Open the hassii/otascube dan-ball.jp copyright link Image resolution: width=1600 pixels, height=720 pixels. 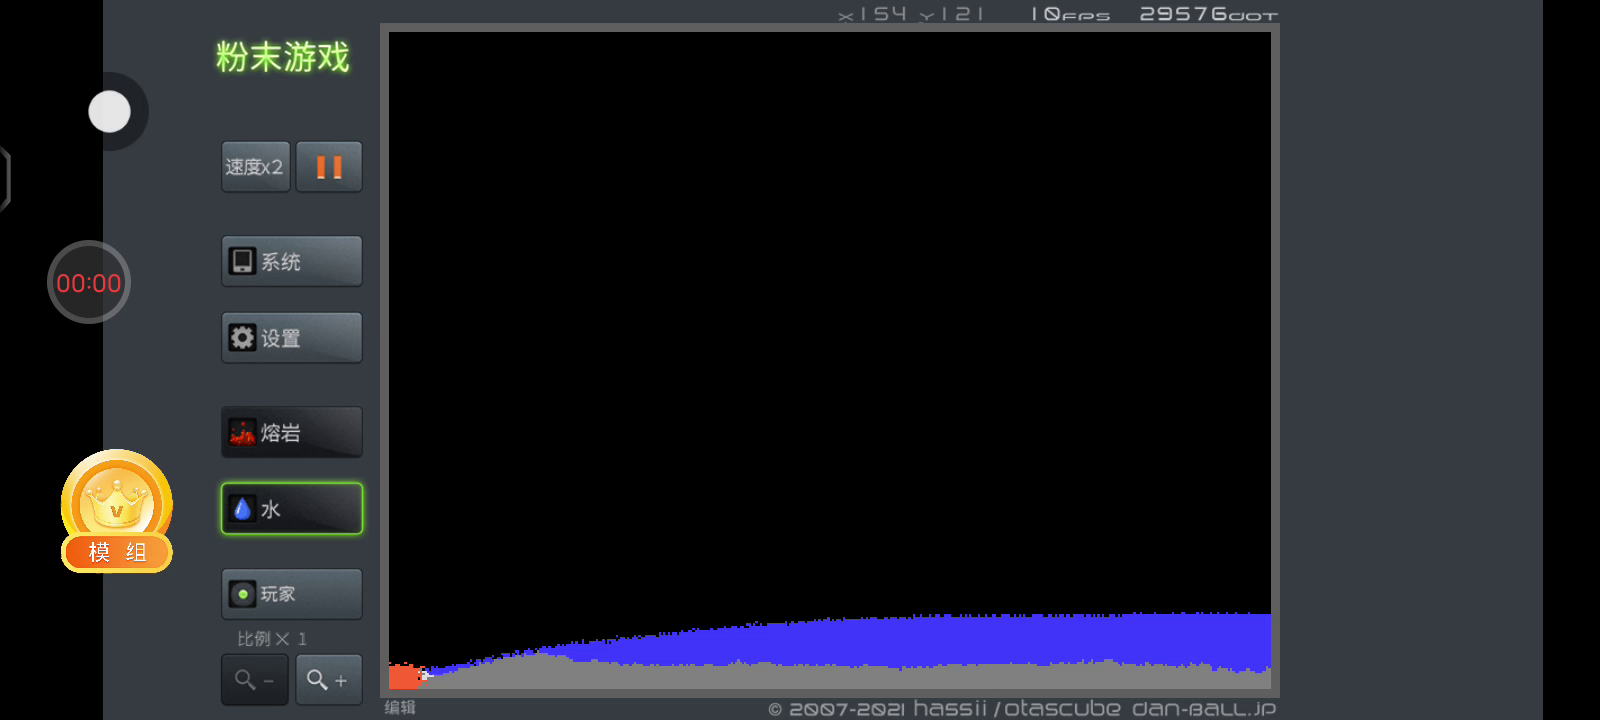coord(1021,708)
